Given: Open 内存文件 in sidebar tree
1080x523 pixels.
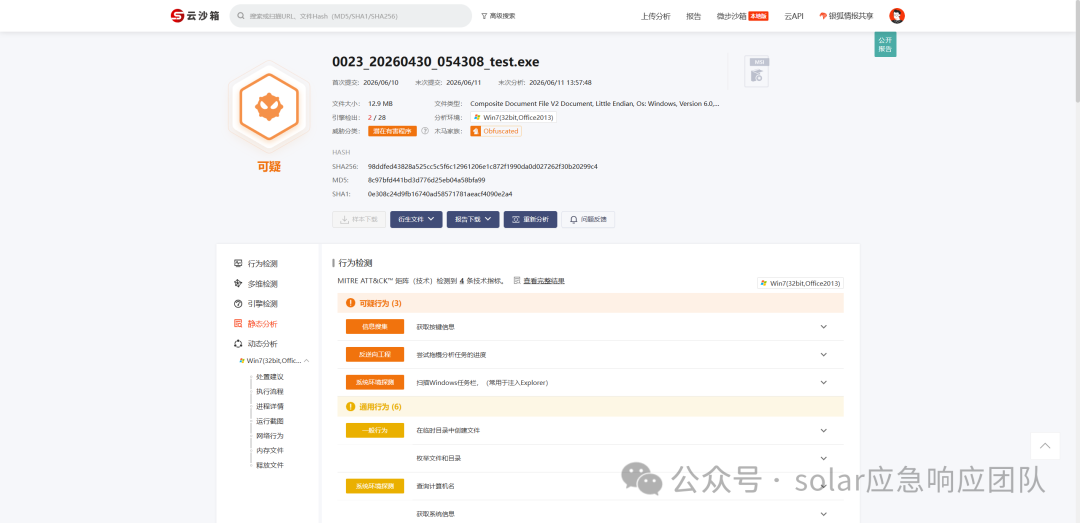Looking at the screenshot, I should tap(270, 450).
